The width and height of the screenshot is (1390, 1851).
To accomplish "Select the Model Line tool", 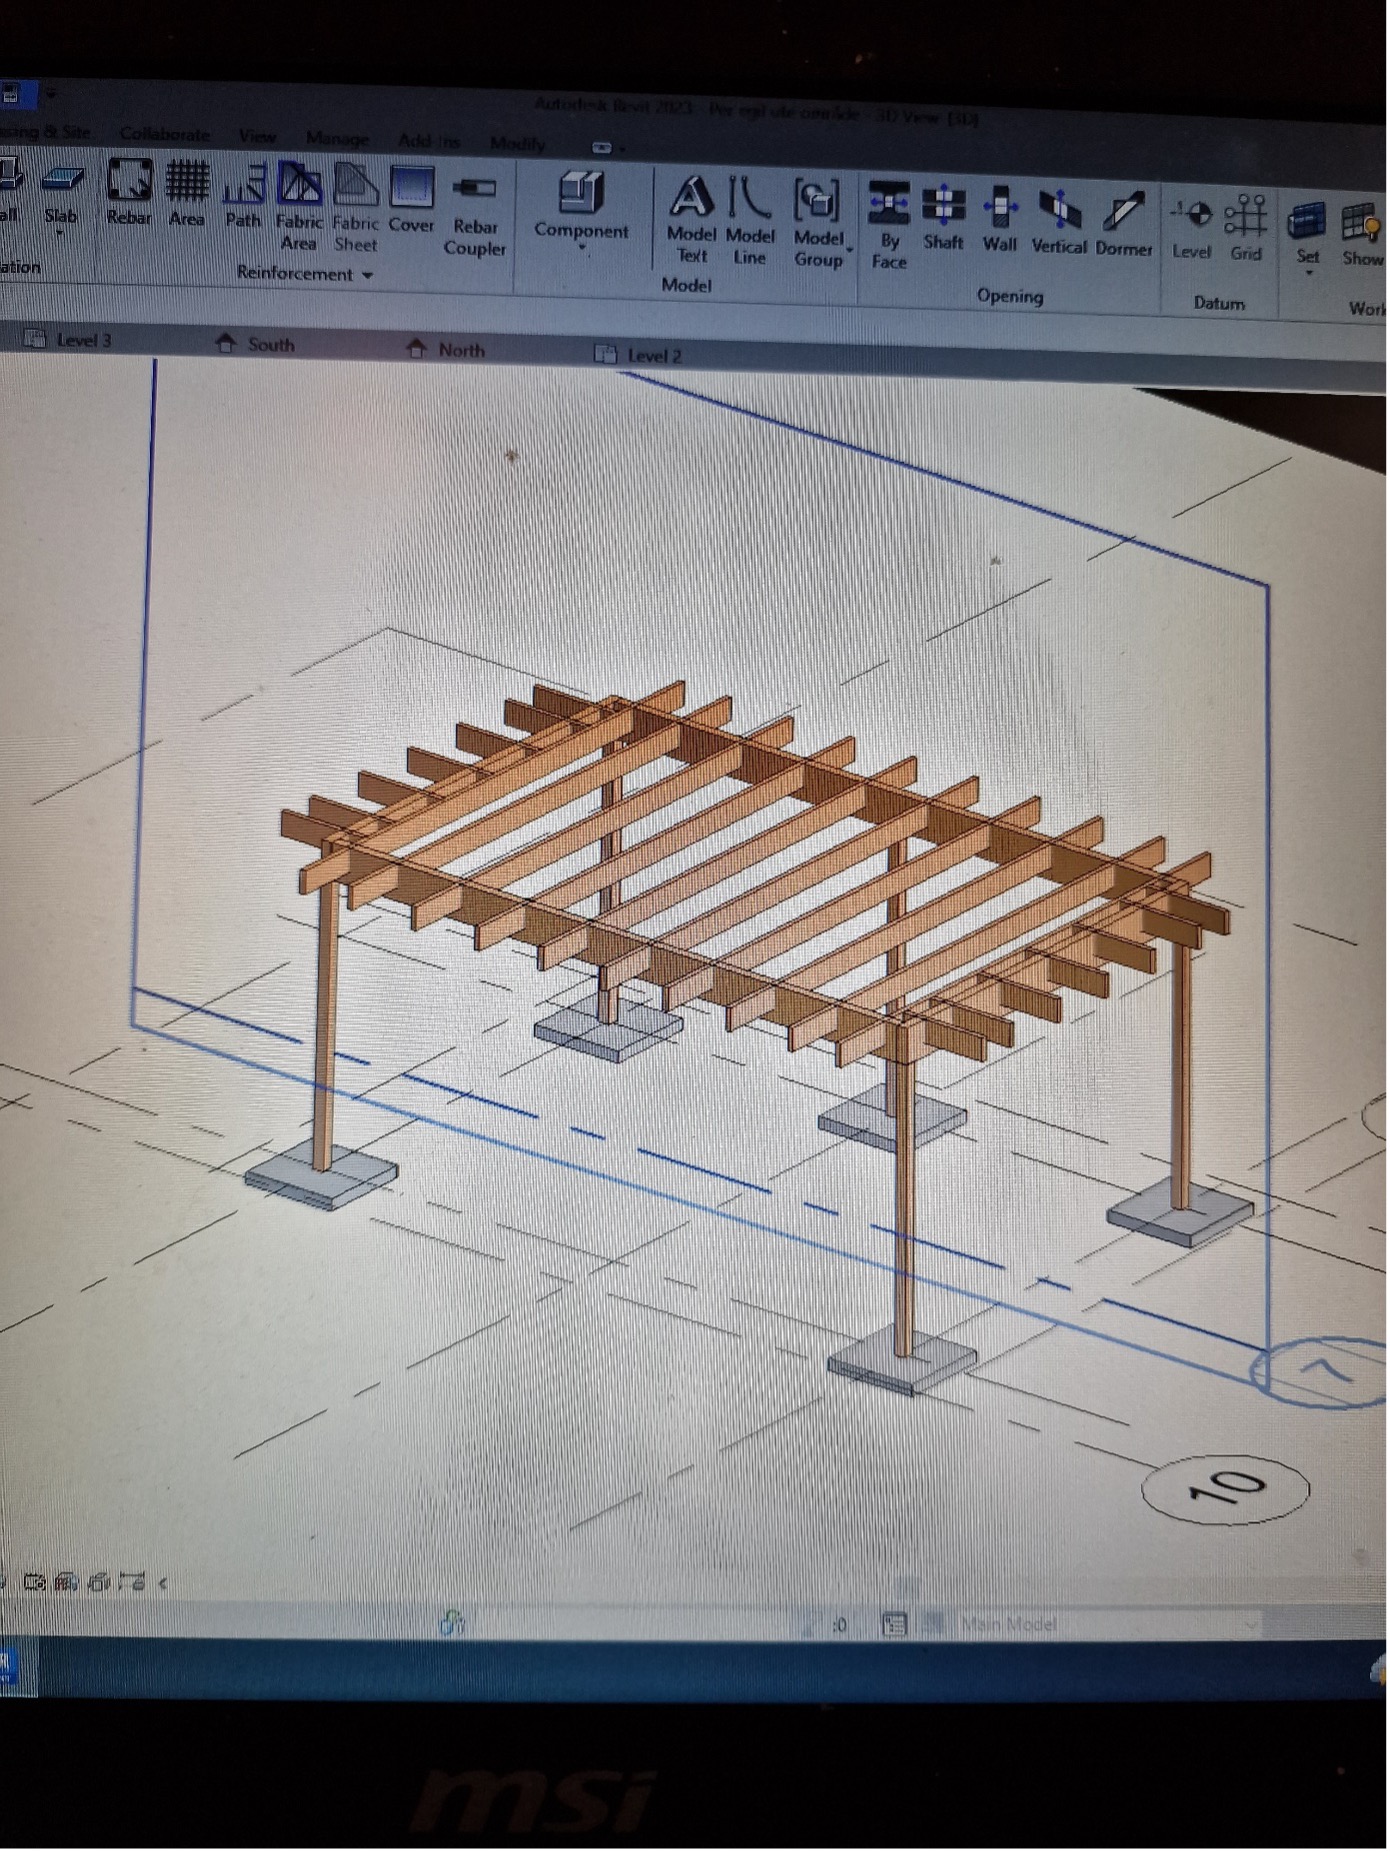I will (749, 219).
